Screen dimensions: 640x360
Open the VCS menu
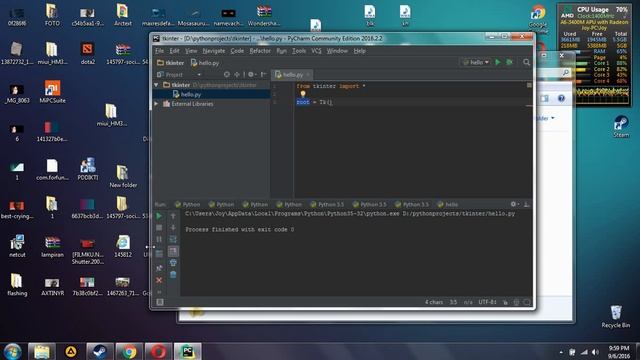[x=316, y=51]
